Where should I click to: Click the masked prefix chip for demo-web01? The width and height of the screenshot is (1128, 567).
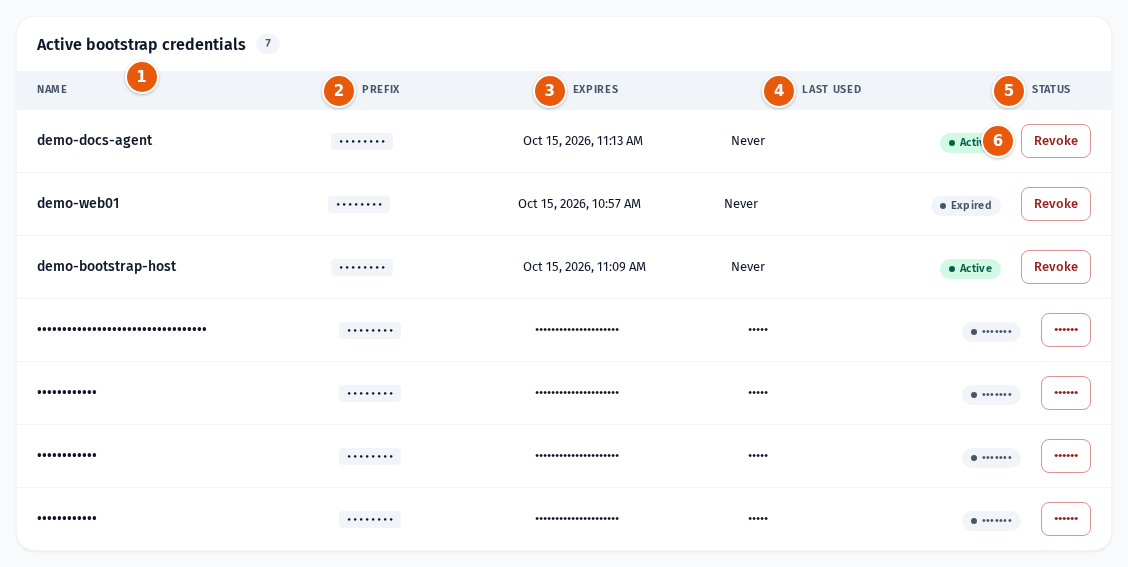359,204
